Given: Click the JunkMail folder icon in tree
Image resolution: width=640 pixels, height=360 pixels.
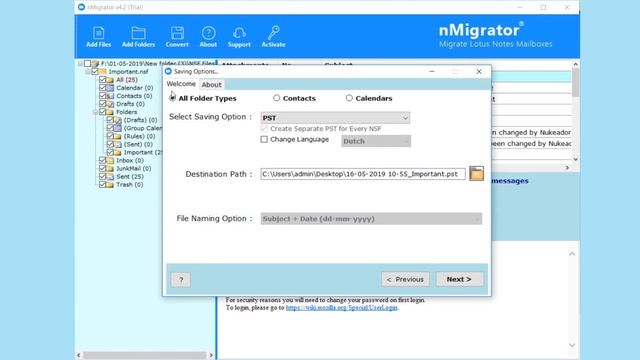Looking at the screenshot, I should 110,169.
